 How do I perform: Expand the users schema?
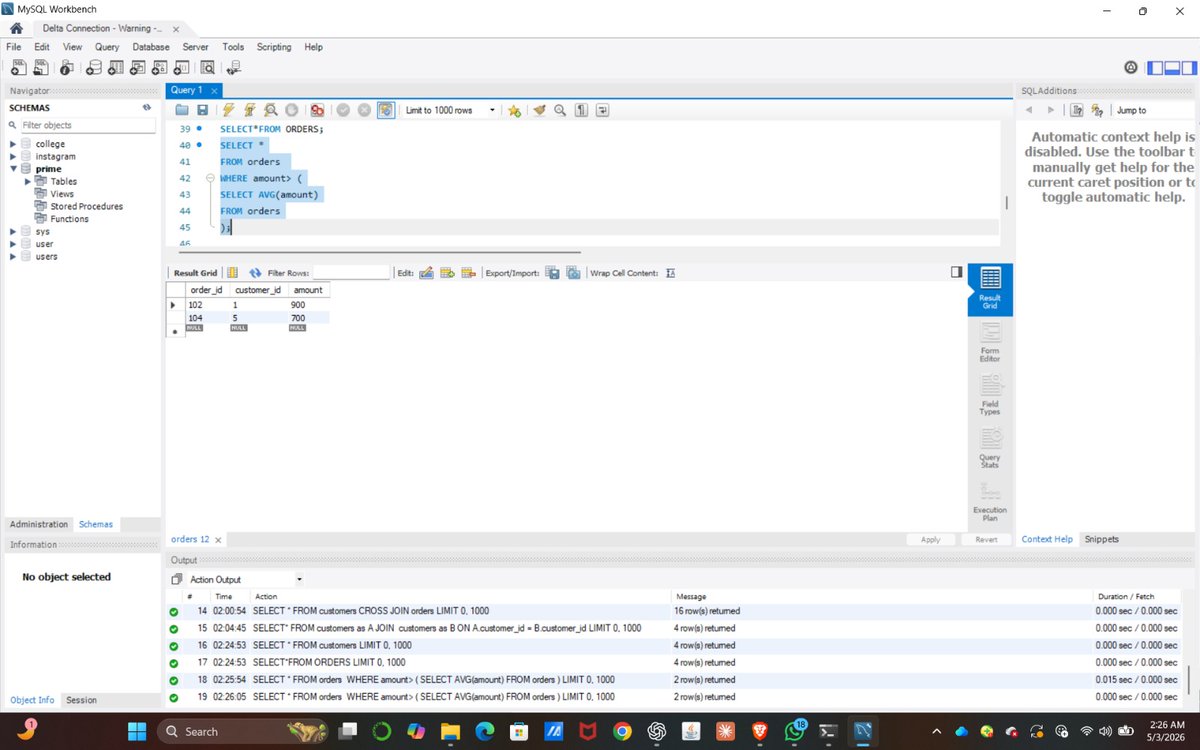pyautogui.click(x=13, y=256)
